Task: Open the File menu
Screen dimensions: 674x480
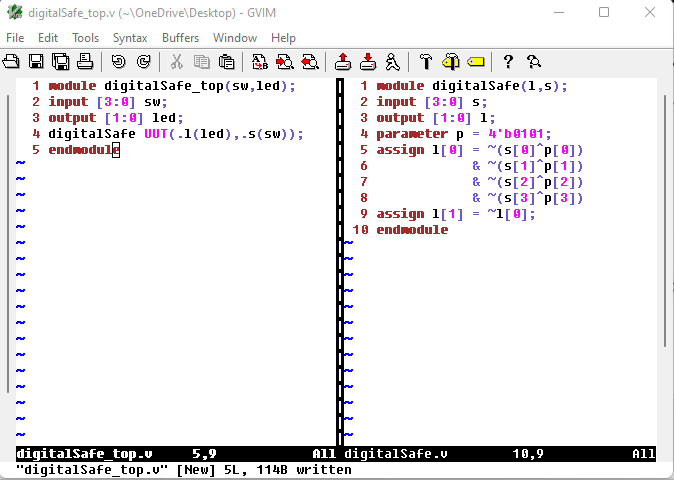Action: [x=15, y=38]
